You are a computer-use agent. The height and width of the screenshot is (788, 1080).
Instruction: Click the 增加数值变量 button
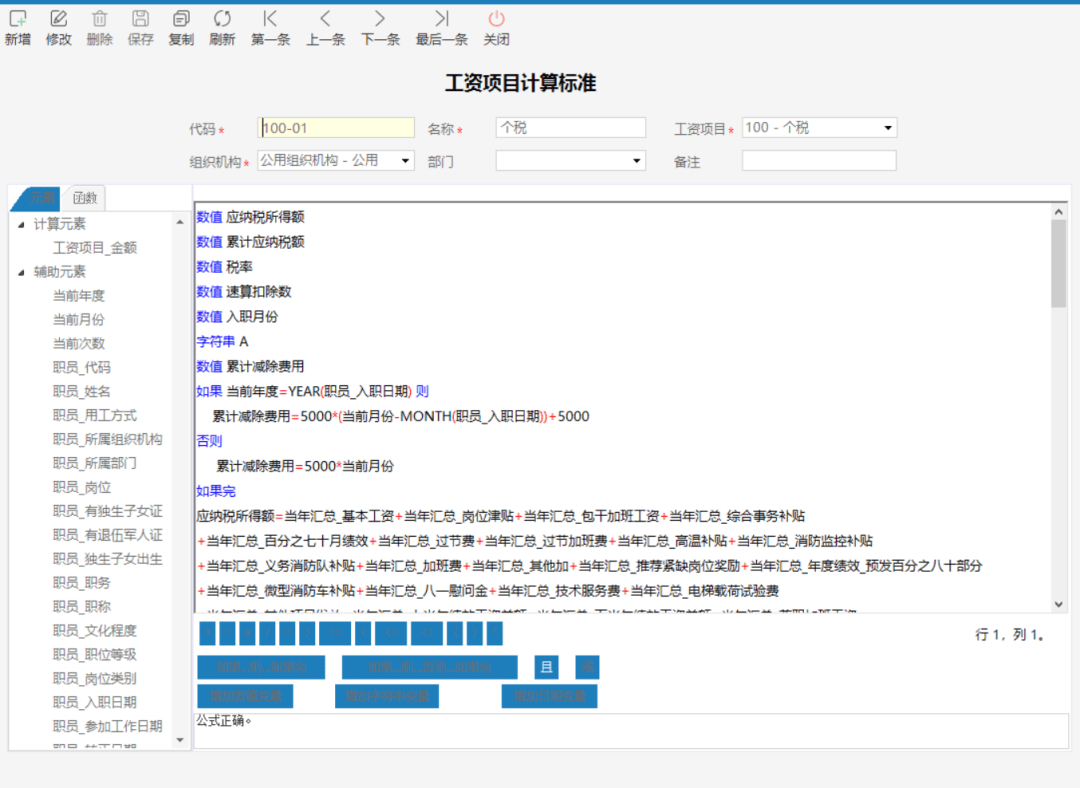(245, 696)
